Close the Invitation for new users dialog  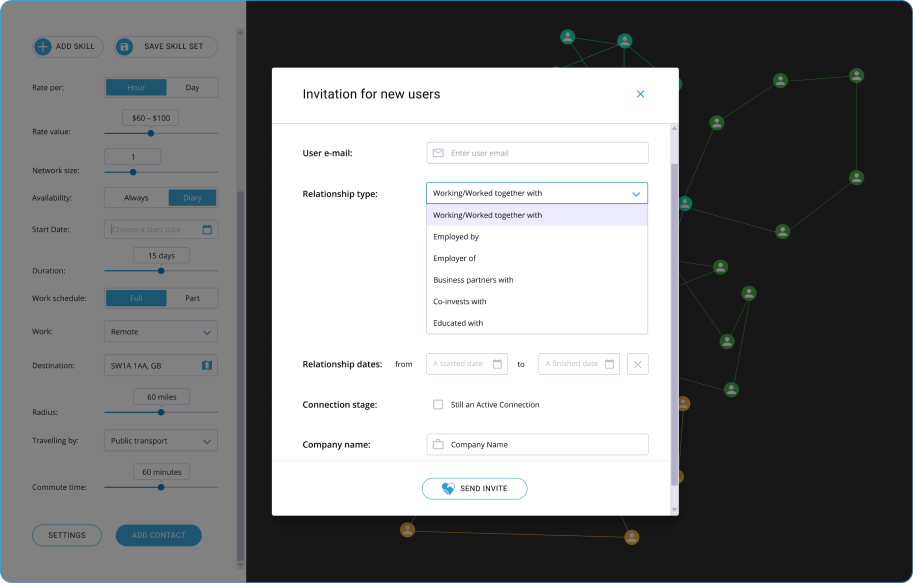pos(640,94)
